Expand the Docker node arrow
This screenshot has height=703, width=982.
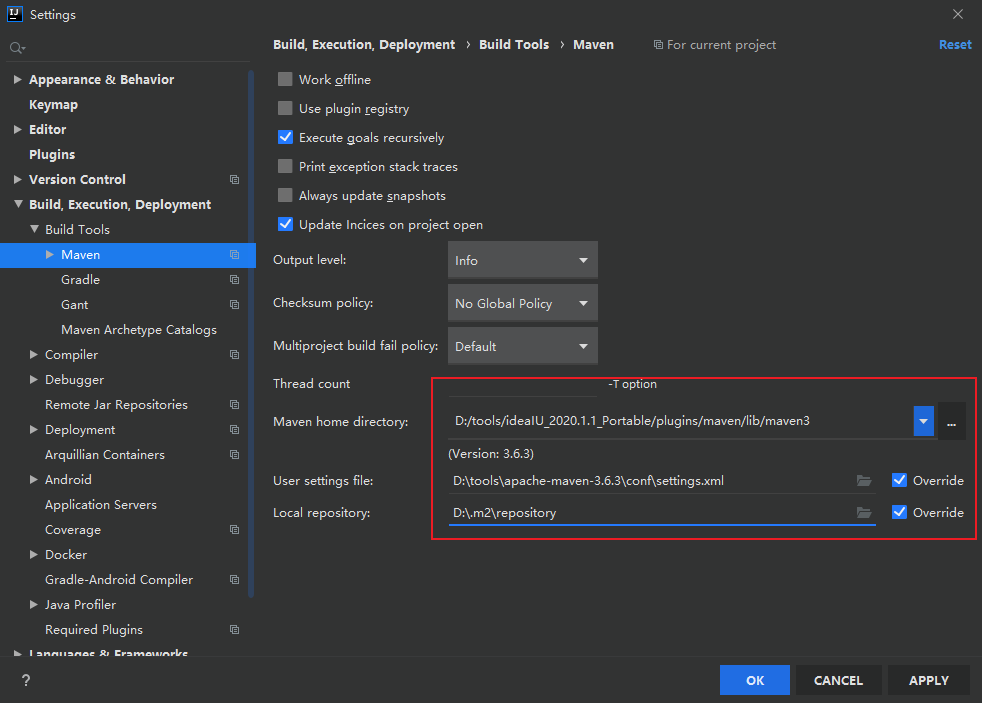coord(34,555)
